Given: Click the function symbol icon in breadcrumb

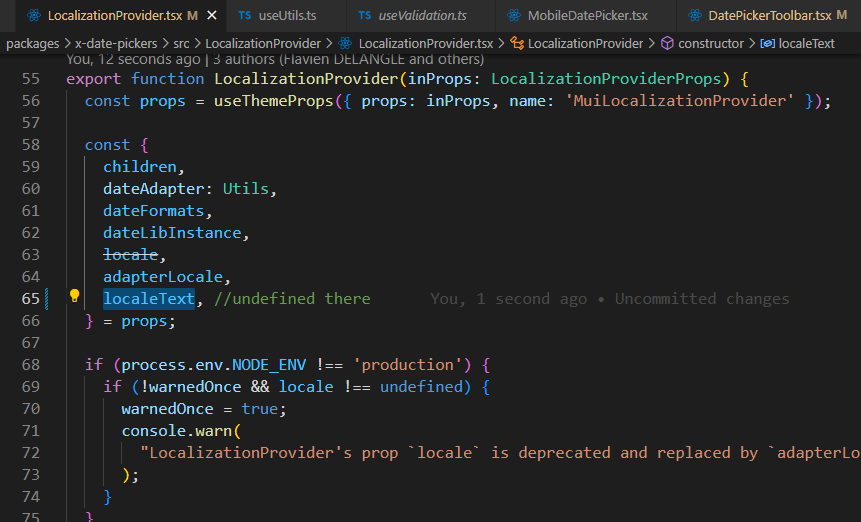Looking at the screenshot, I should [x=517, y=43].
